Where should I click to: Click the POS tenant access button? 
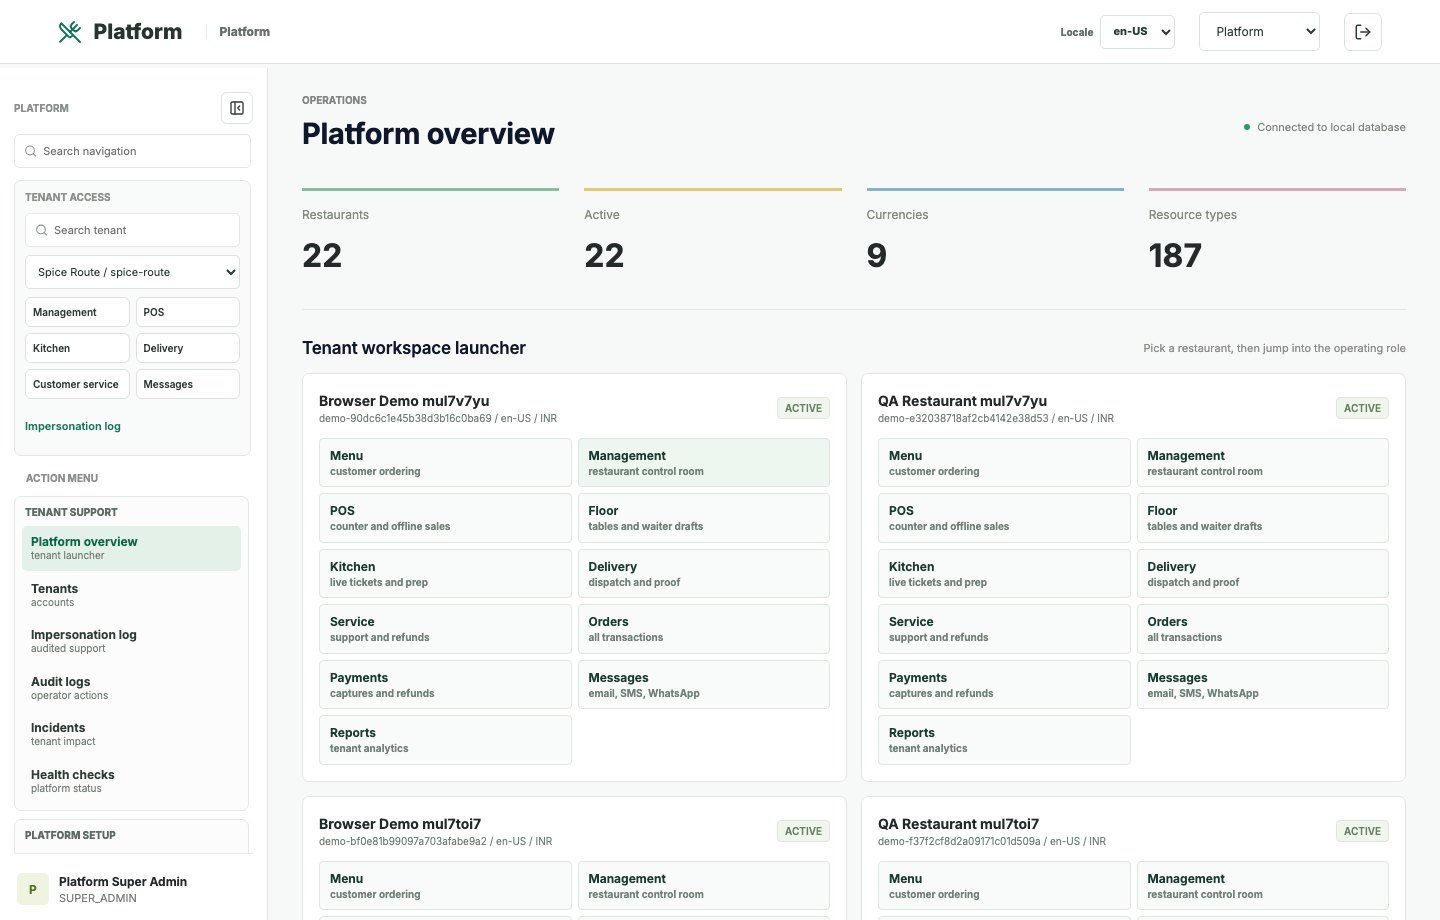click(188, 312)
